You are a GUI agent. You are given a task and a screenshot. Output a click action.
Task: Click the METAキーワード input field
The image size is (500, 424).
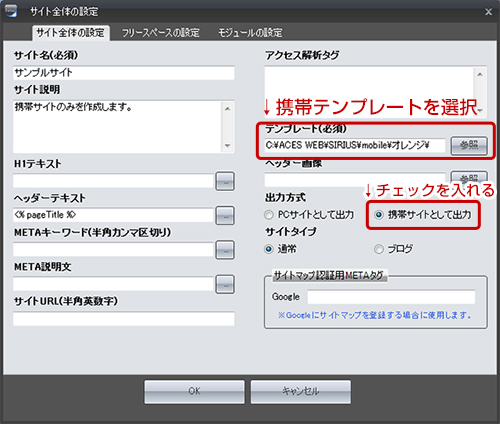pos(113,250)
